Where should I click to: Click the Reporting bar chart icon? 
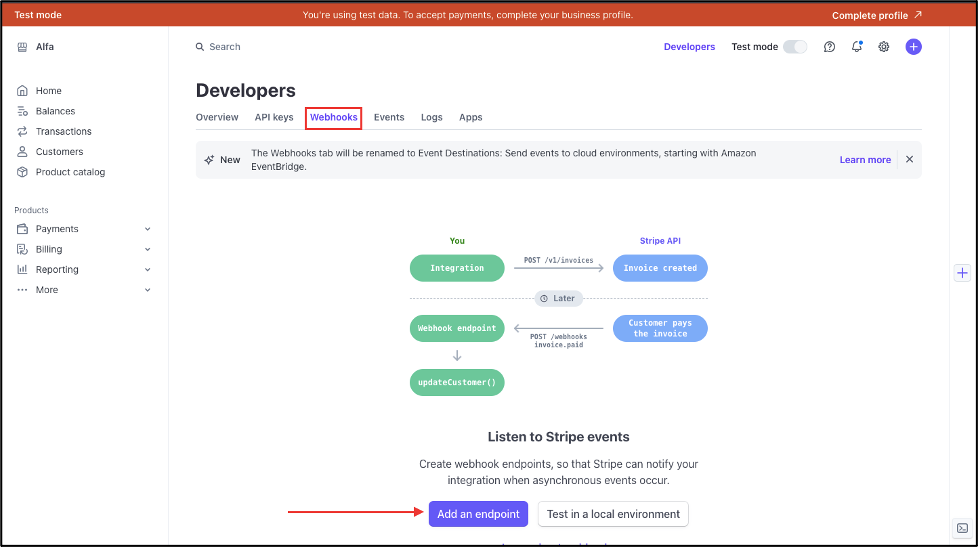[x=22, y=269]
